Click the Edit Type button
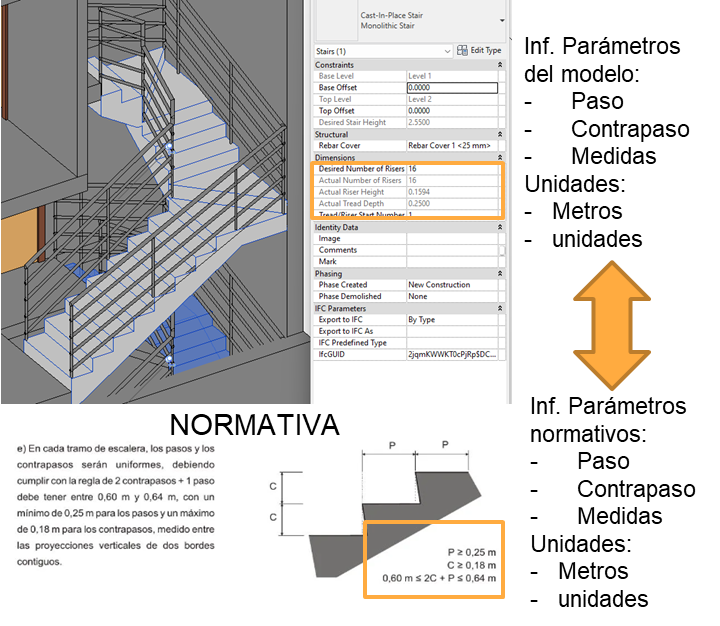This screenshot has width=720, height=626. click(480, 51)
